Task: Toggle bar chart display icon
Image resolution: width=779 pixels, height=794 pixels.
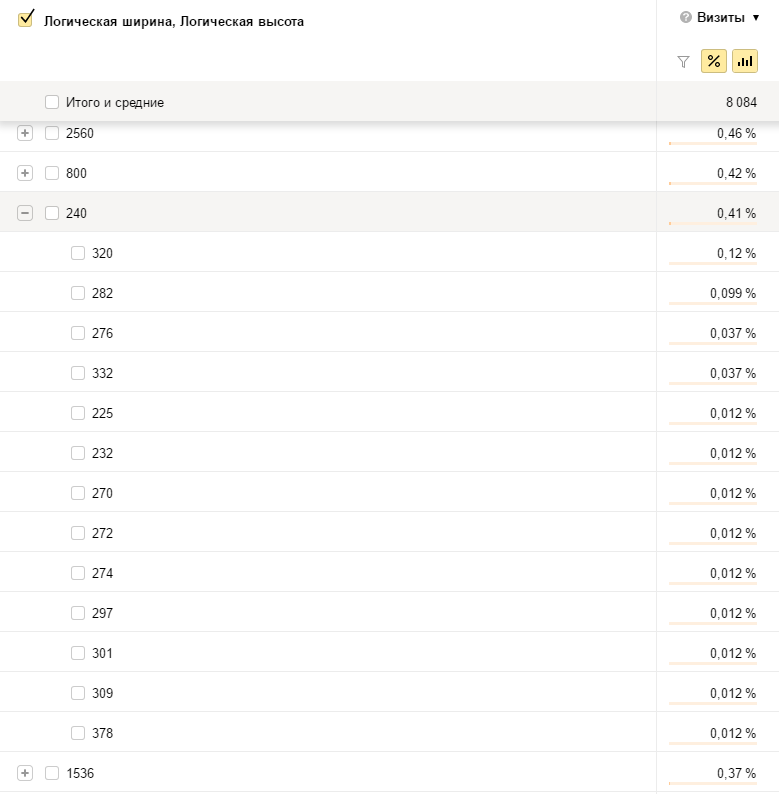Action: (x=745, y=62)
